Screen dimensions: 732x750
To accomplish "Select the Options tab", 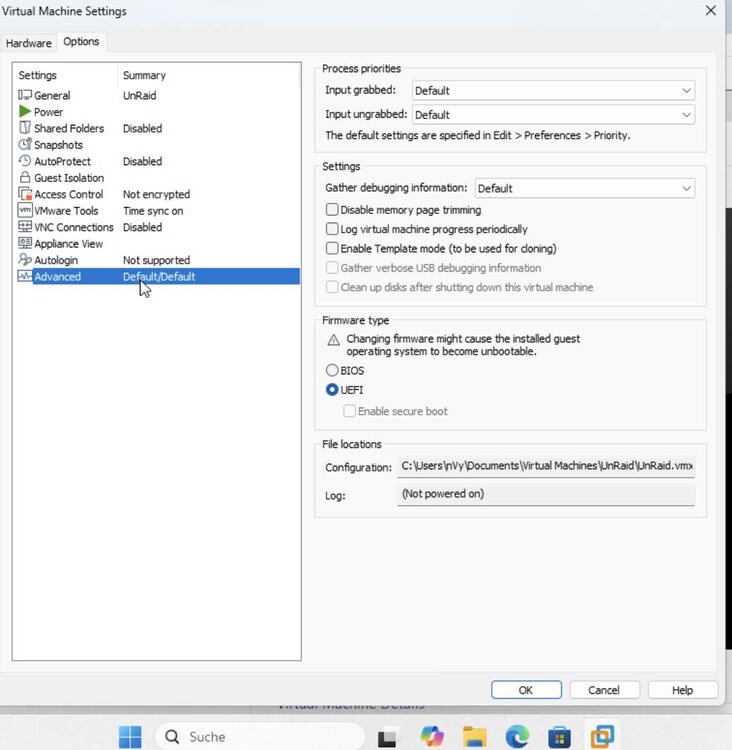I will point(81,42).
